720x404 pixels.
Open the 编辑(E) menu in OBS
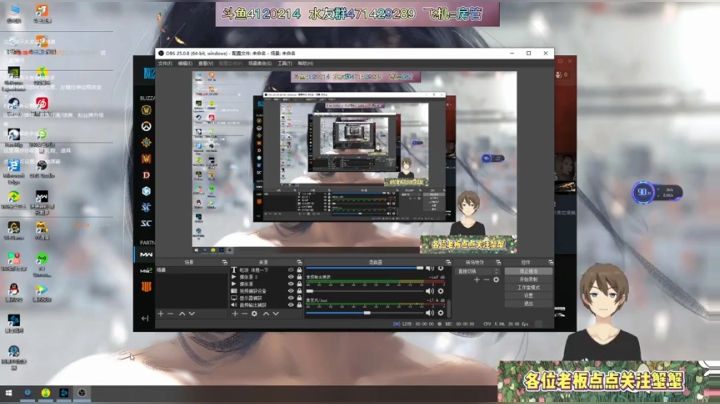tap(185, 63)
